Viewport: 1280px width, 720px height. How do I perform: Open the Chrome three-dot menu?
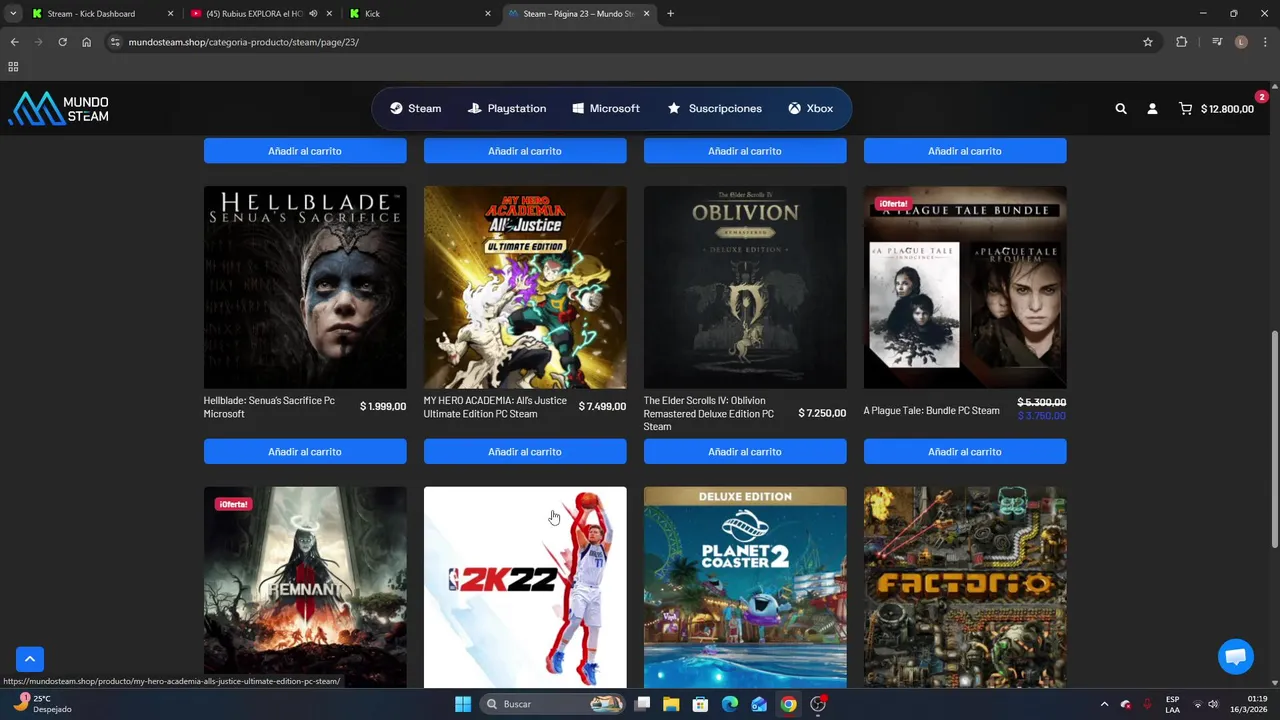(x=1265, y=42)
